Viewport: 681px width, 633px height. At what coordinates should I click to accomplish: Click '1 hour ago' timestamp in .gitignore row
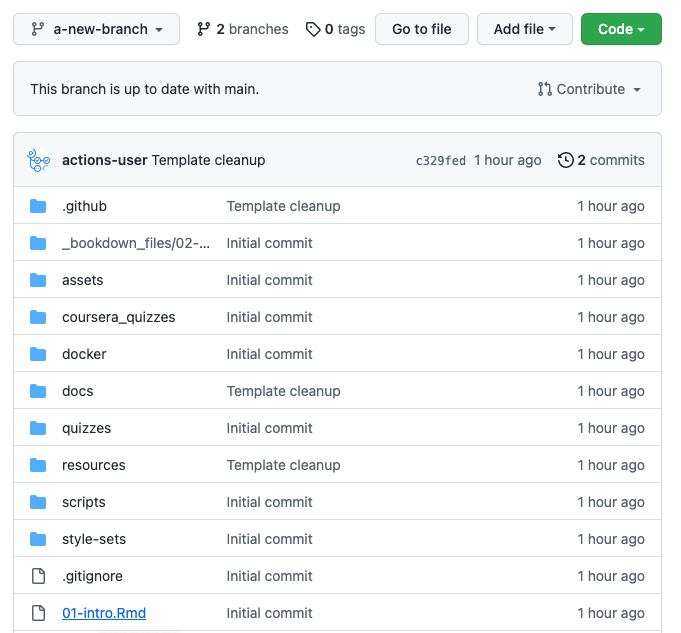click(x=611, y=576)
